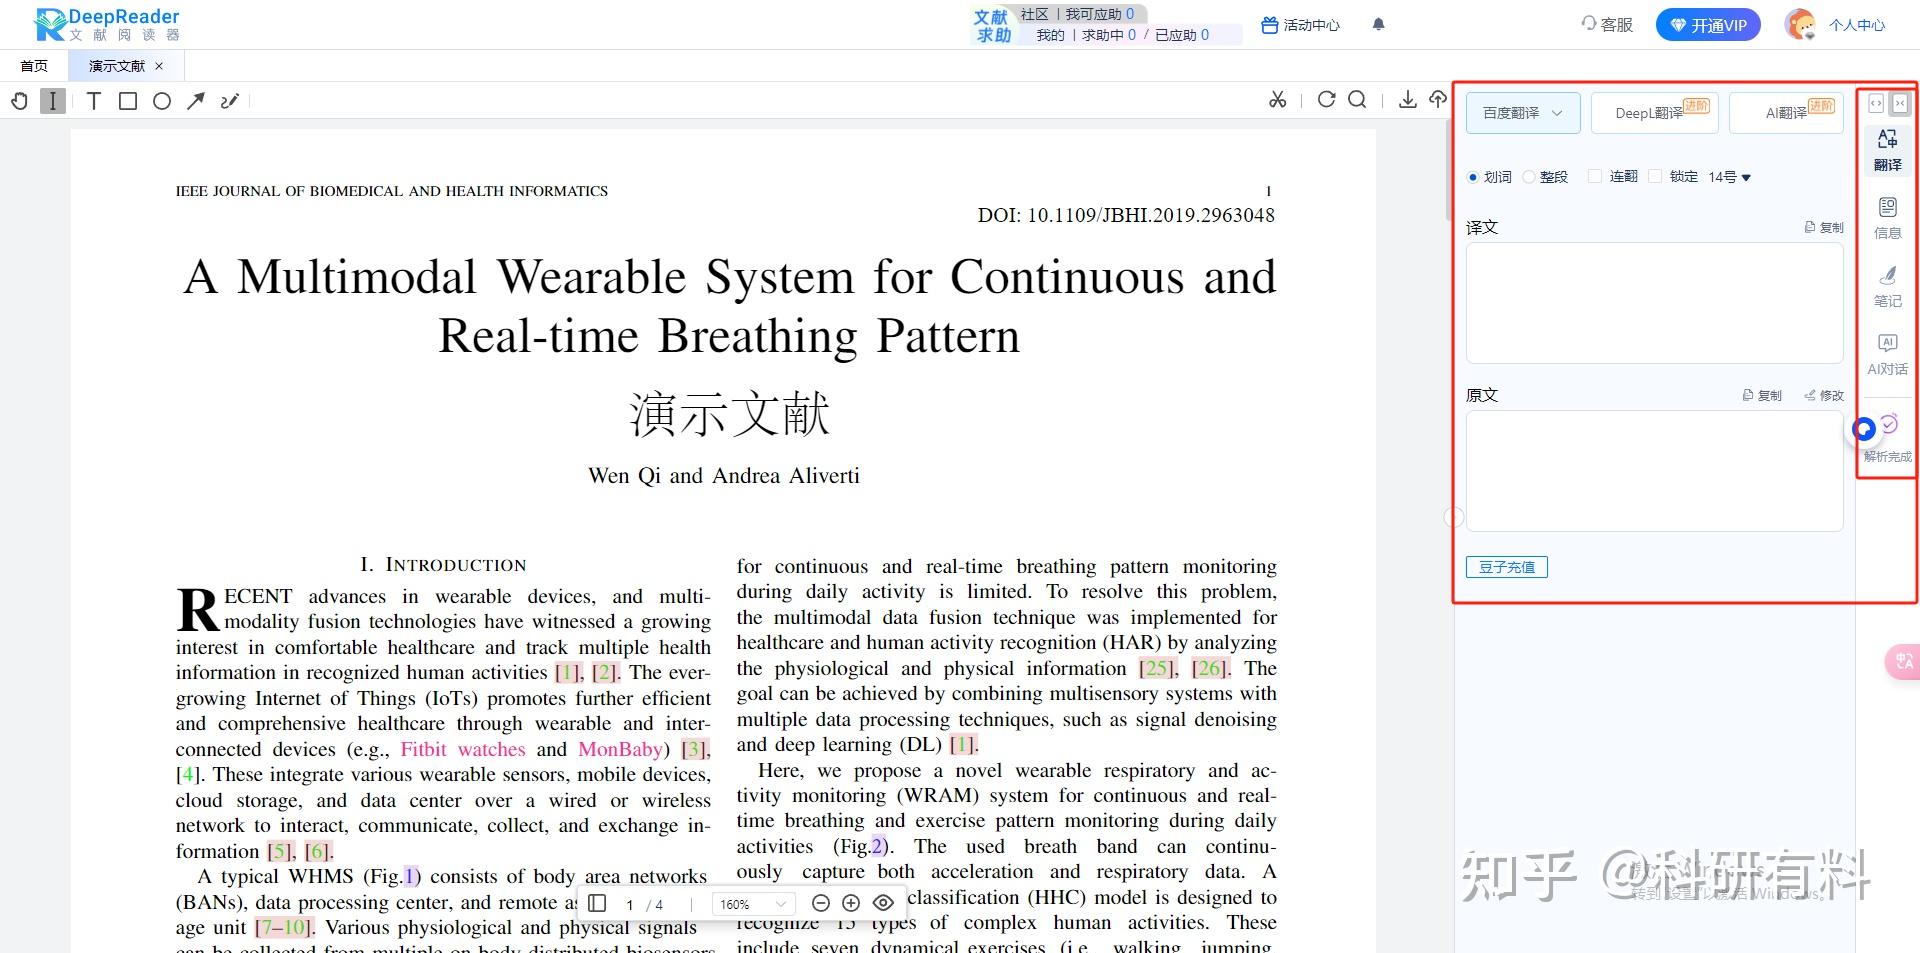Select the 整段 radio option
The width and height of the screenshot is (1920, 953).
1528,177
